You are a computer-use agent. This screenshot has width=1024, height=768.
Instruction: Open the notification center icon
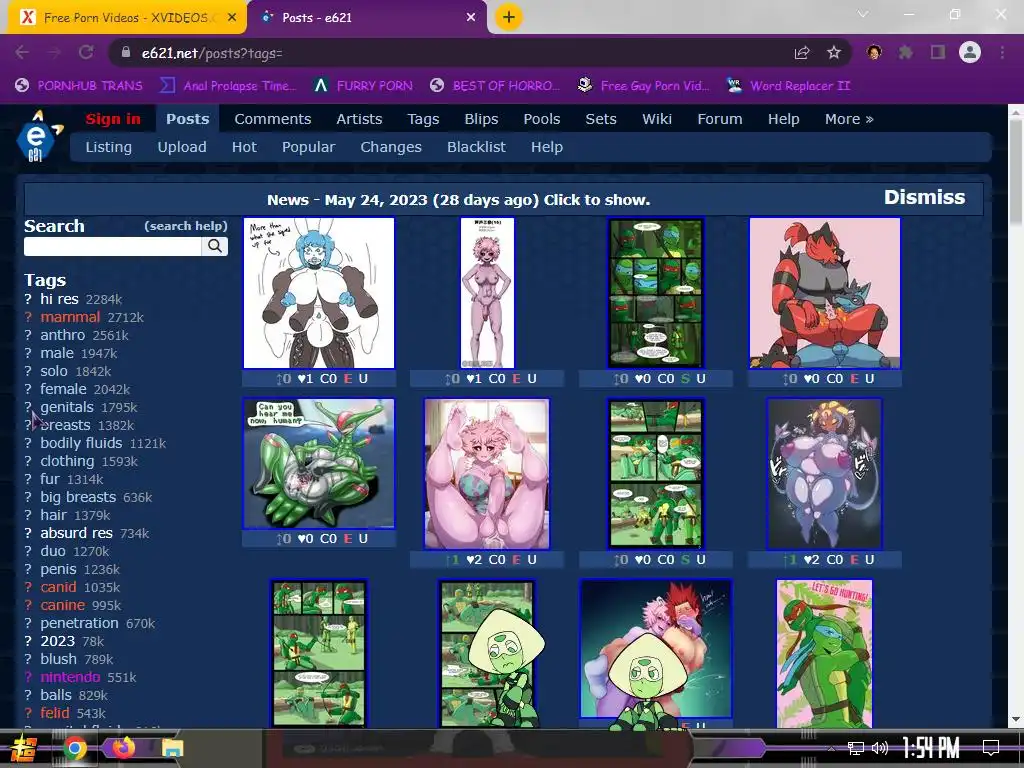tap(991, 748)
